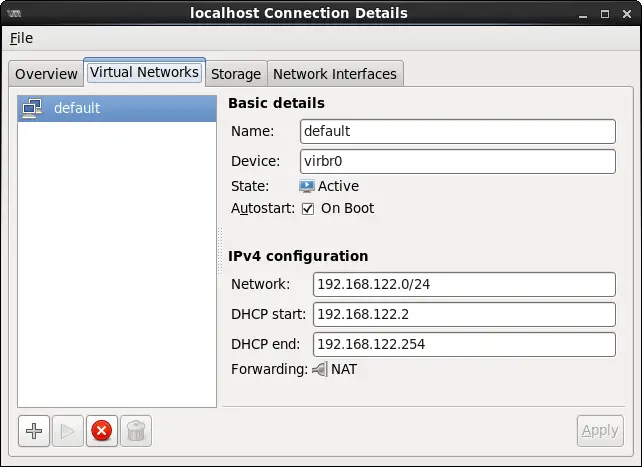Click the Apply button
Screen dimensions: 642x467
[599, 431]
